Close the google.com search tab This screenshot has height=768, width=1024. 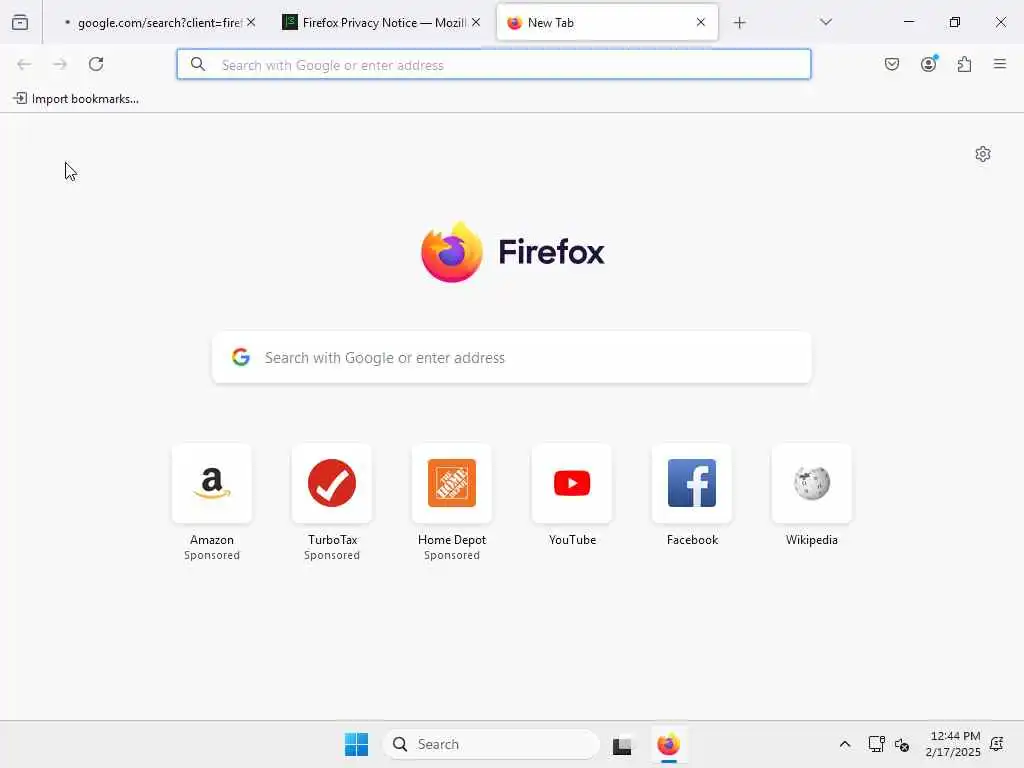coord(251,22)
